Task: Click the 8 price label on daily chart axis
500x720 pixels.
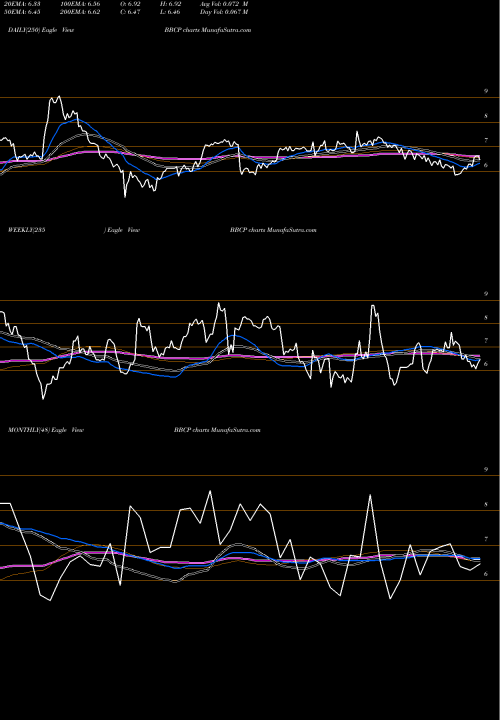Action: 486,116
